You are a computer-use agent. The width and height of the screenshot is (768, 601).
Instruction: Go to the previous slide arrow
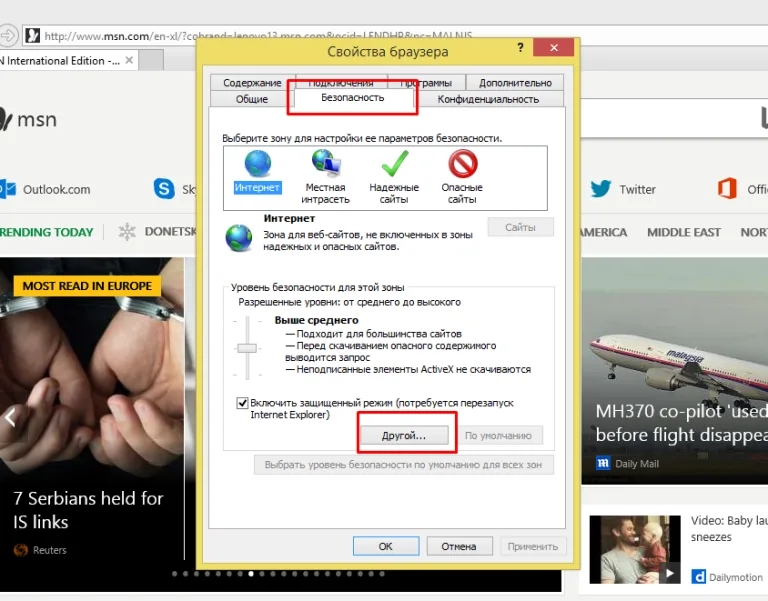coord(10,418)
